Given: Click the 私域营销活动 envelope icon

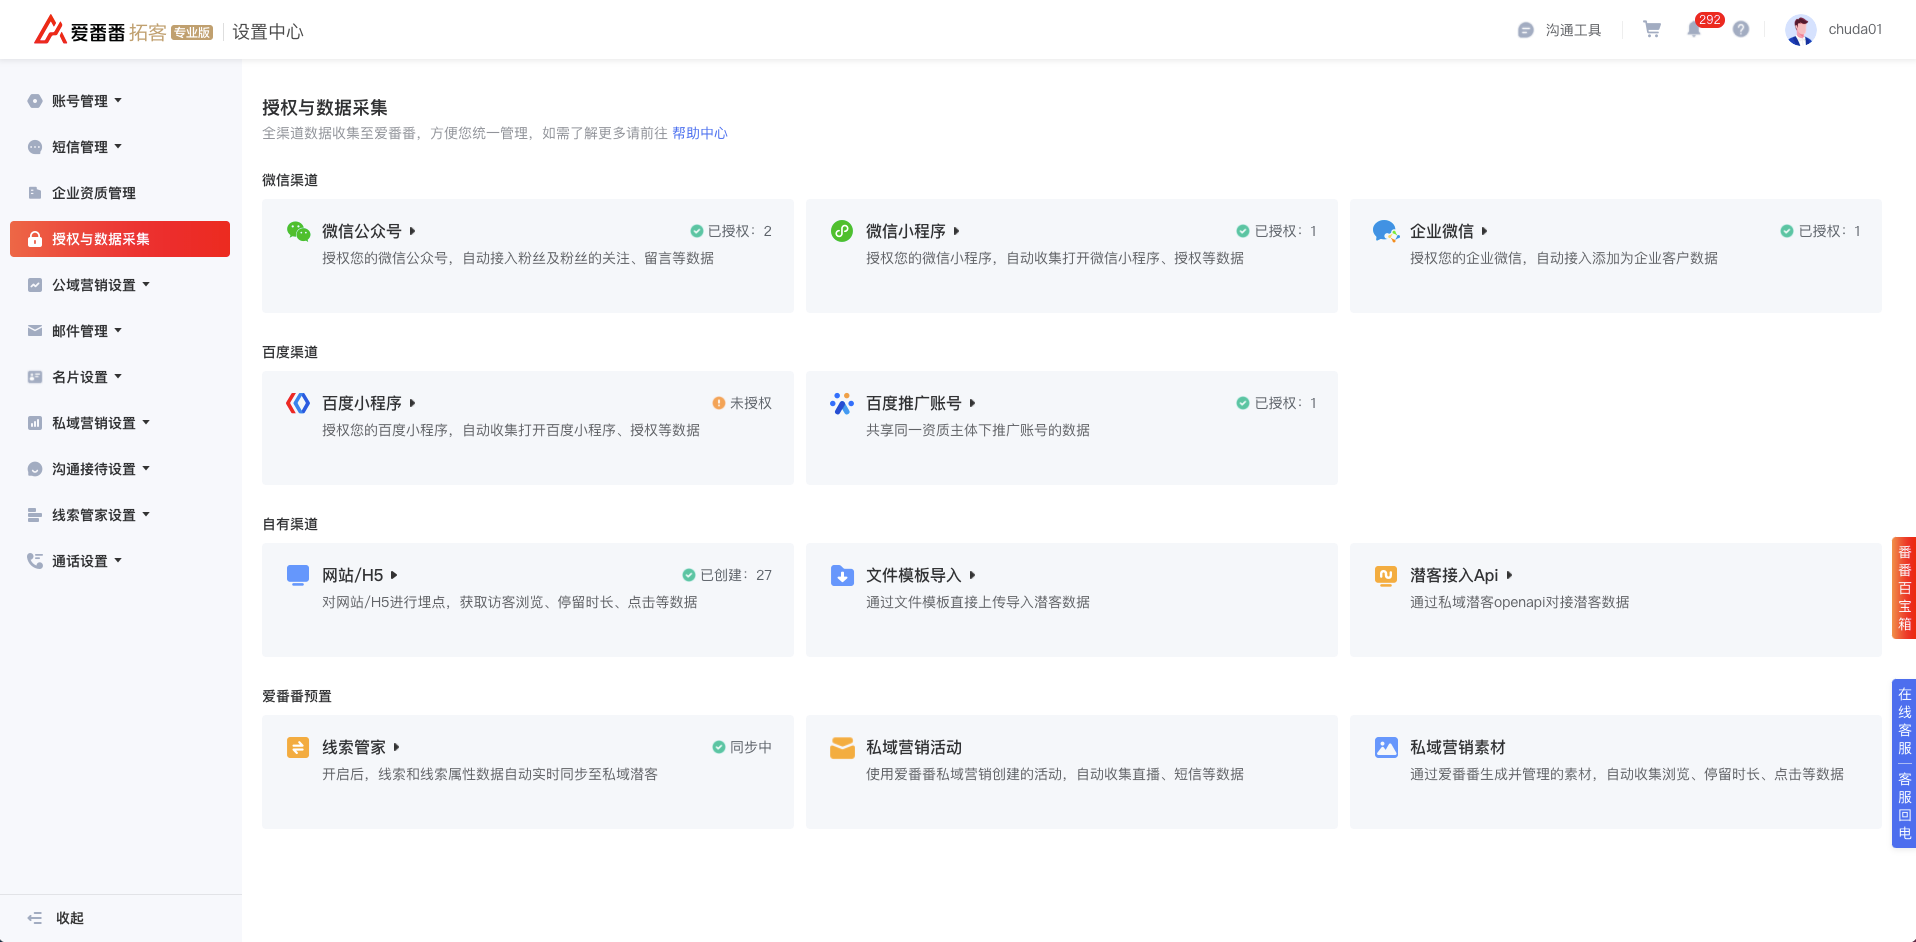Looking at the screenshot, I should pos(842,747).
